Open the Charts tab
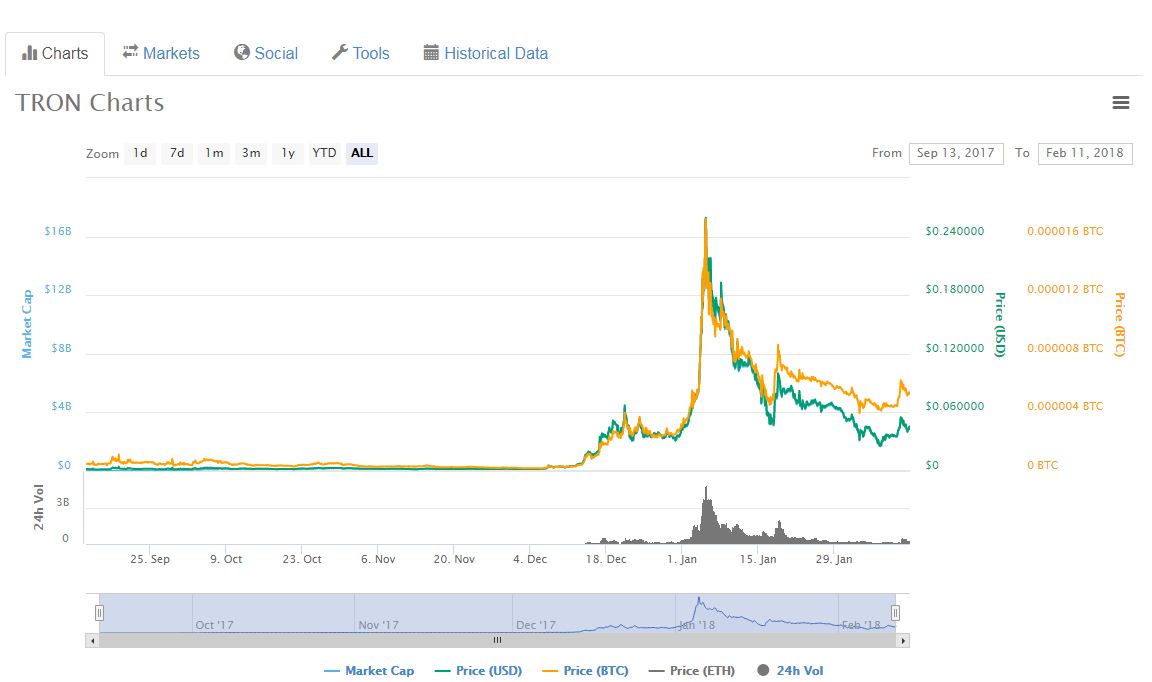The height and width of the screenshot is (682, 1152). click(x=55, y=54)
